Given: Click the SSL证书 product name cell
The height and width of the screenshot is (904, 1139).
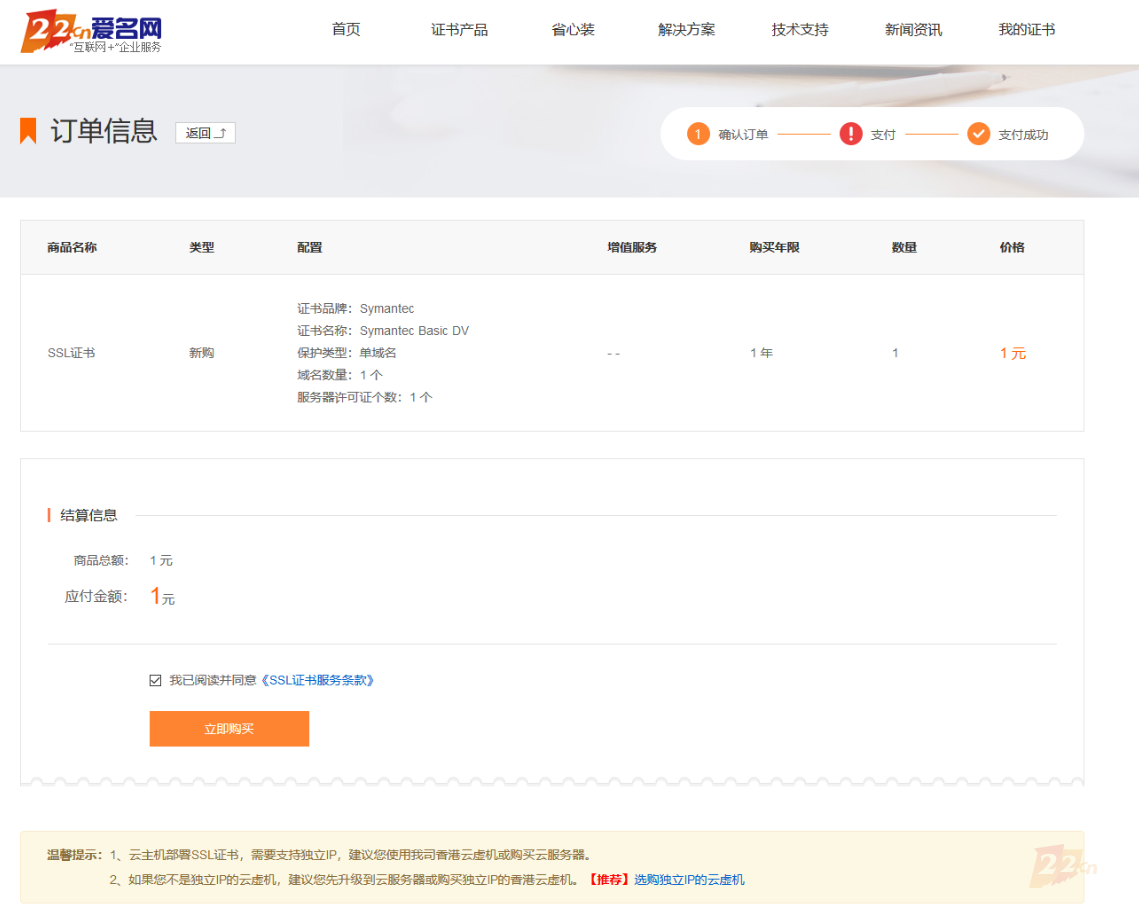Looking at the screenshot, I should click(x=71, y=352).
